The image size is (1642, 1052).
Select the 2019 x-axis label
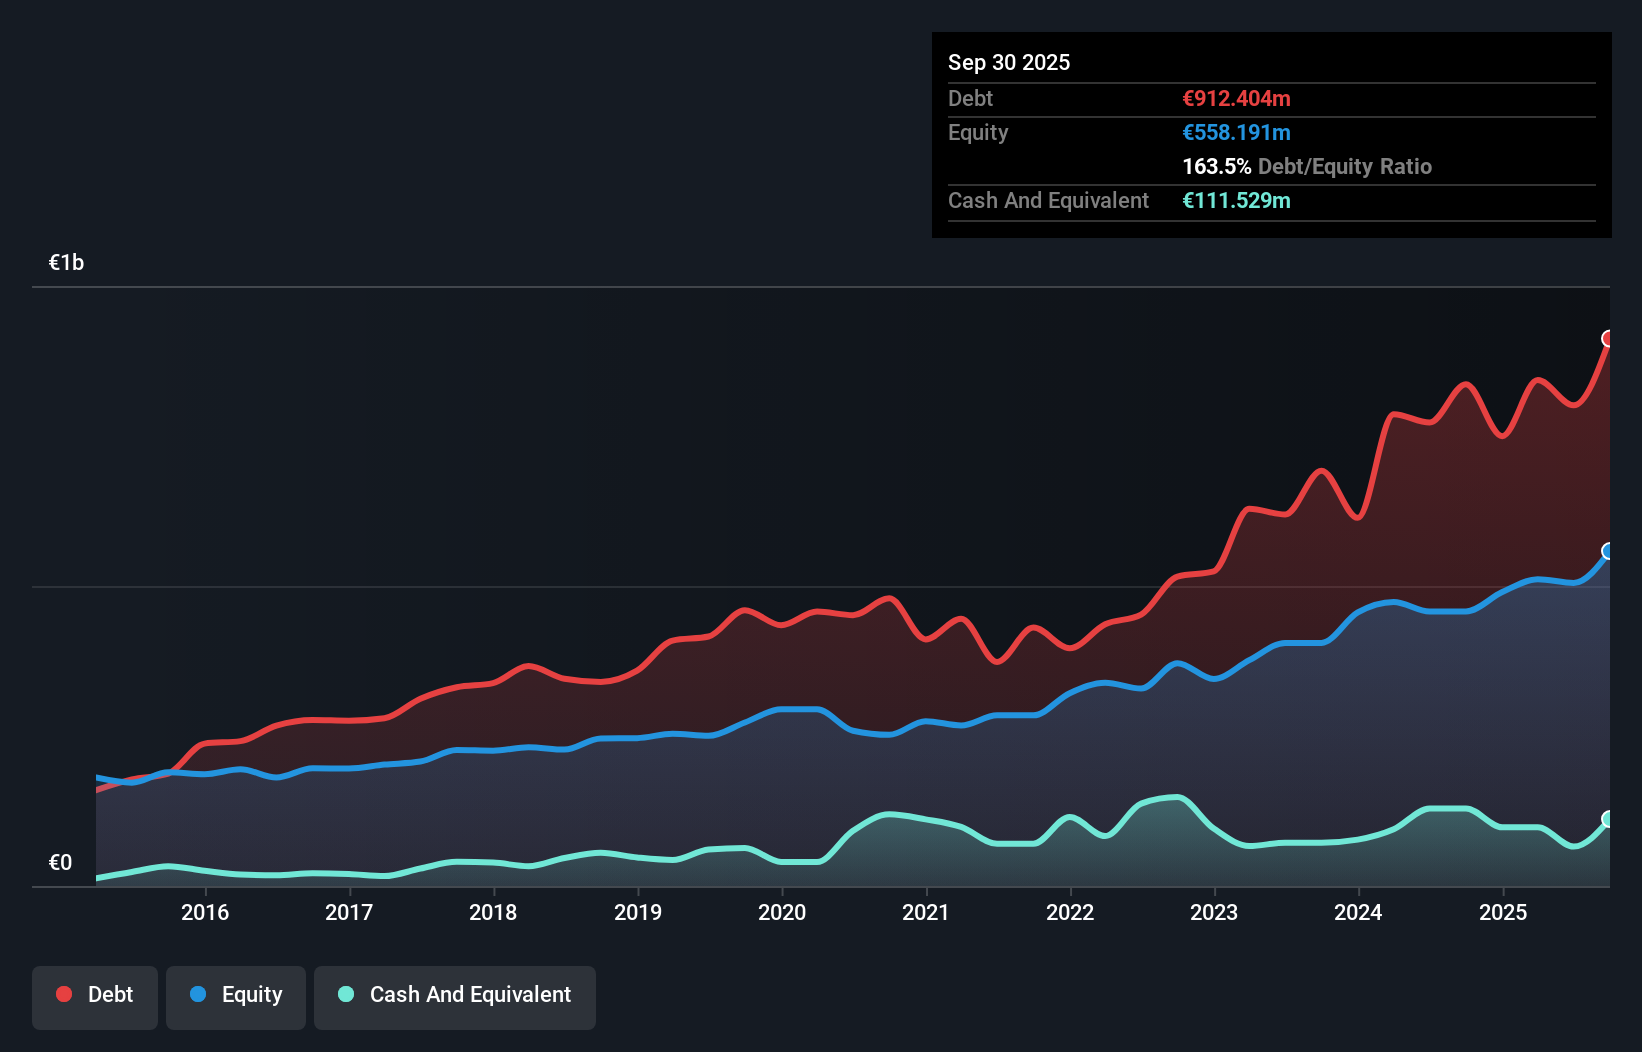click(638, 912)
